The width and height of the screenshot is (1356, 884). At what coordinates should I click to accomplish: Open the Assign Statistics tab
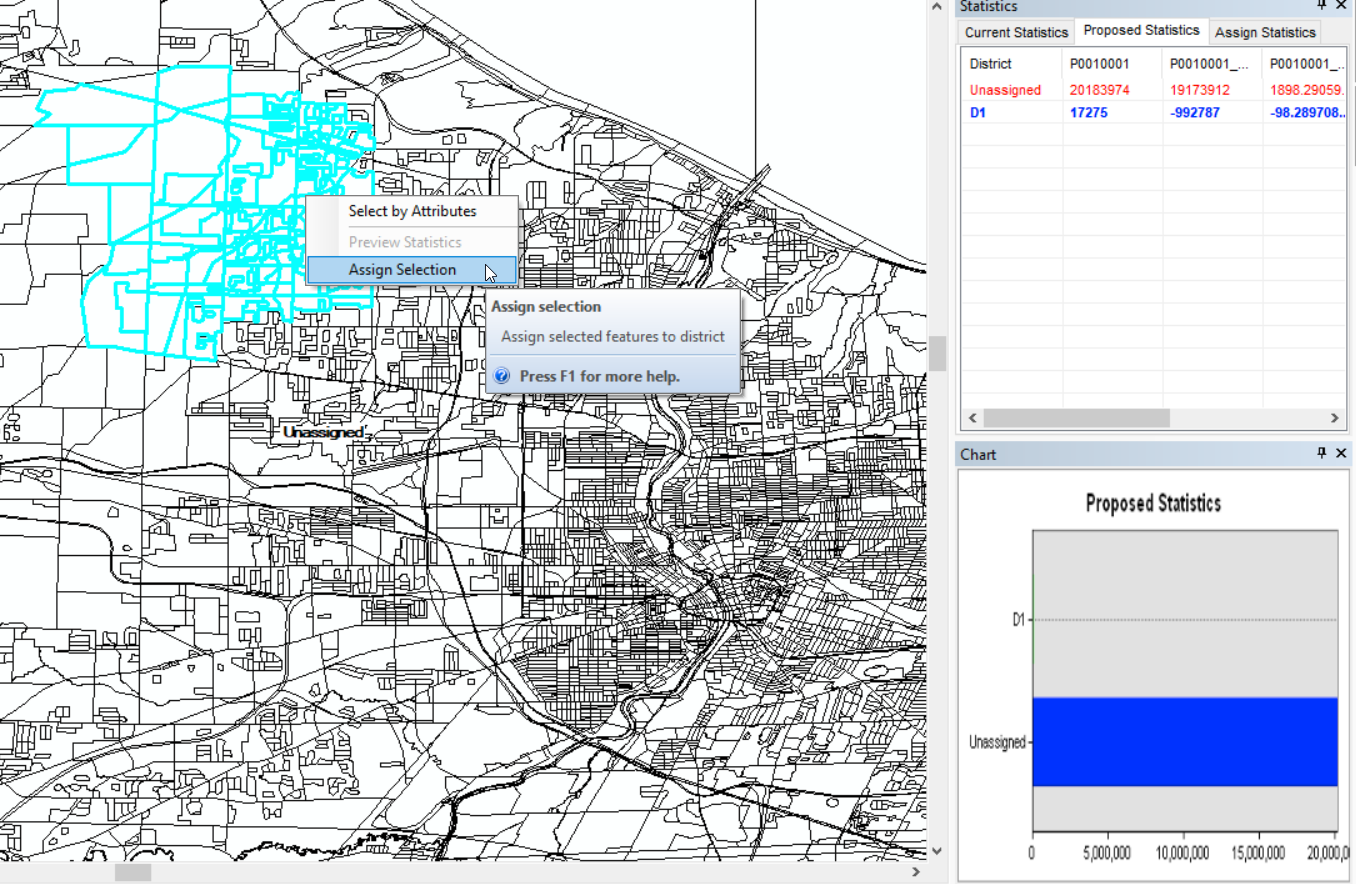click(1265, 32)
